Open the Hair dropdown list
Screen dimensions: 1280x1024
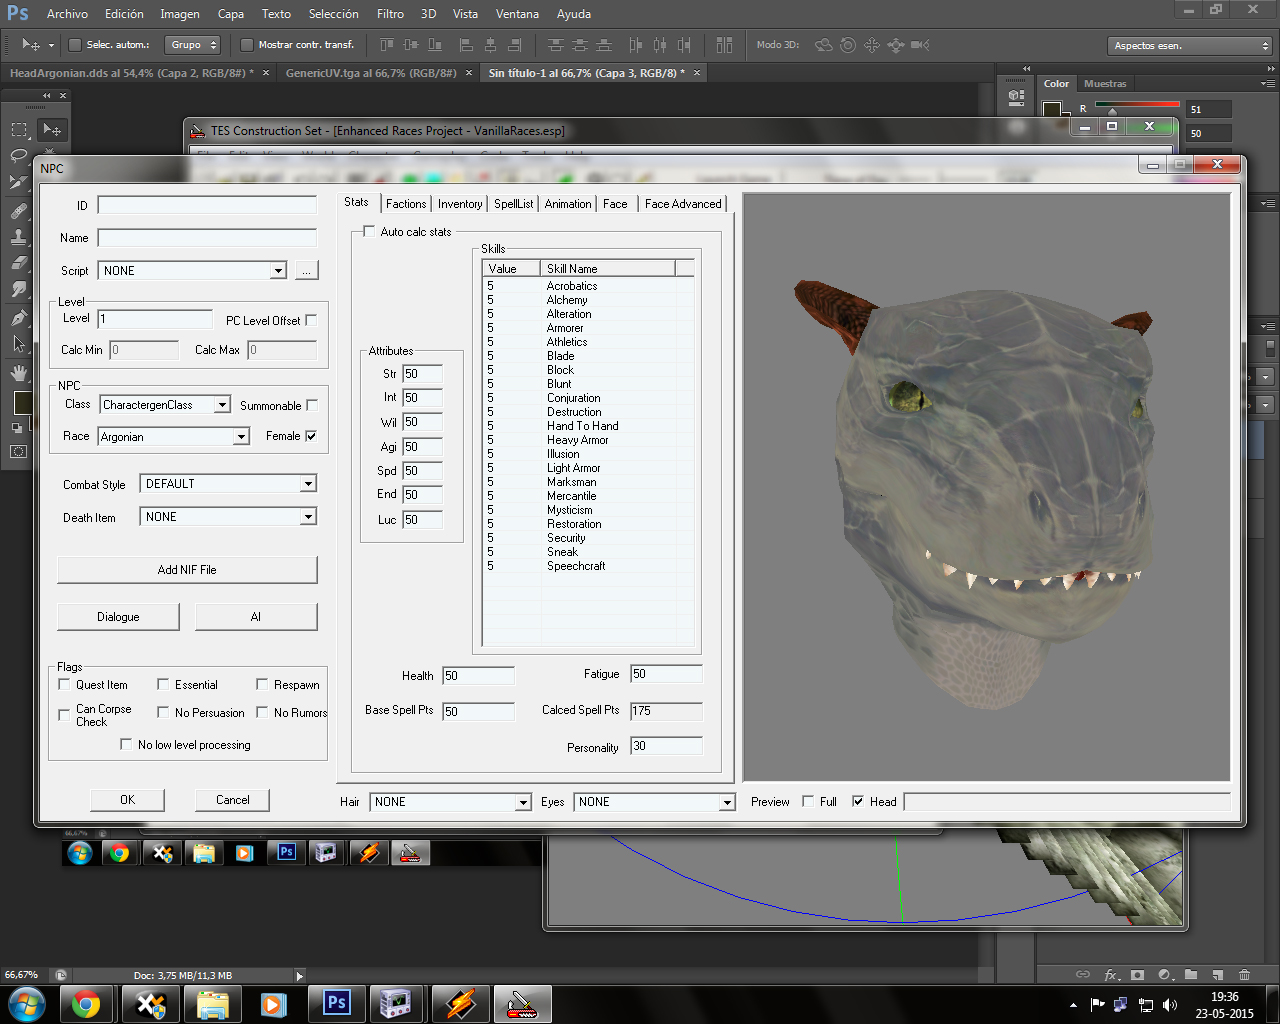[522, 802]
